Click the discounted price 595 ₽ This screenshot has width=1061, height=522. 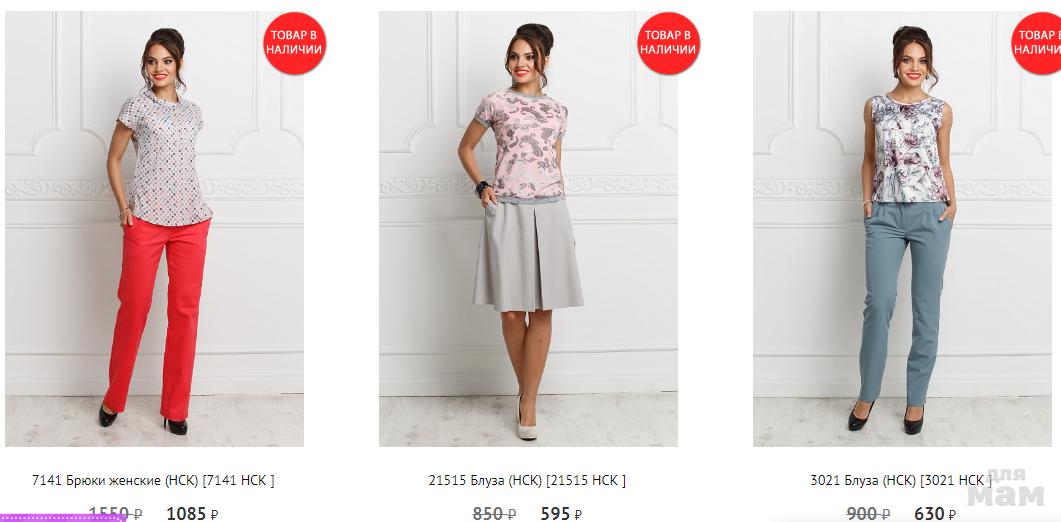point(561,514)
